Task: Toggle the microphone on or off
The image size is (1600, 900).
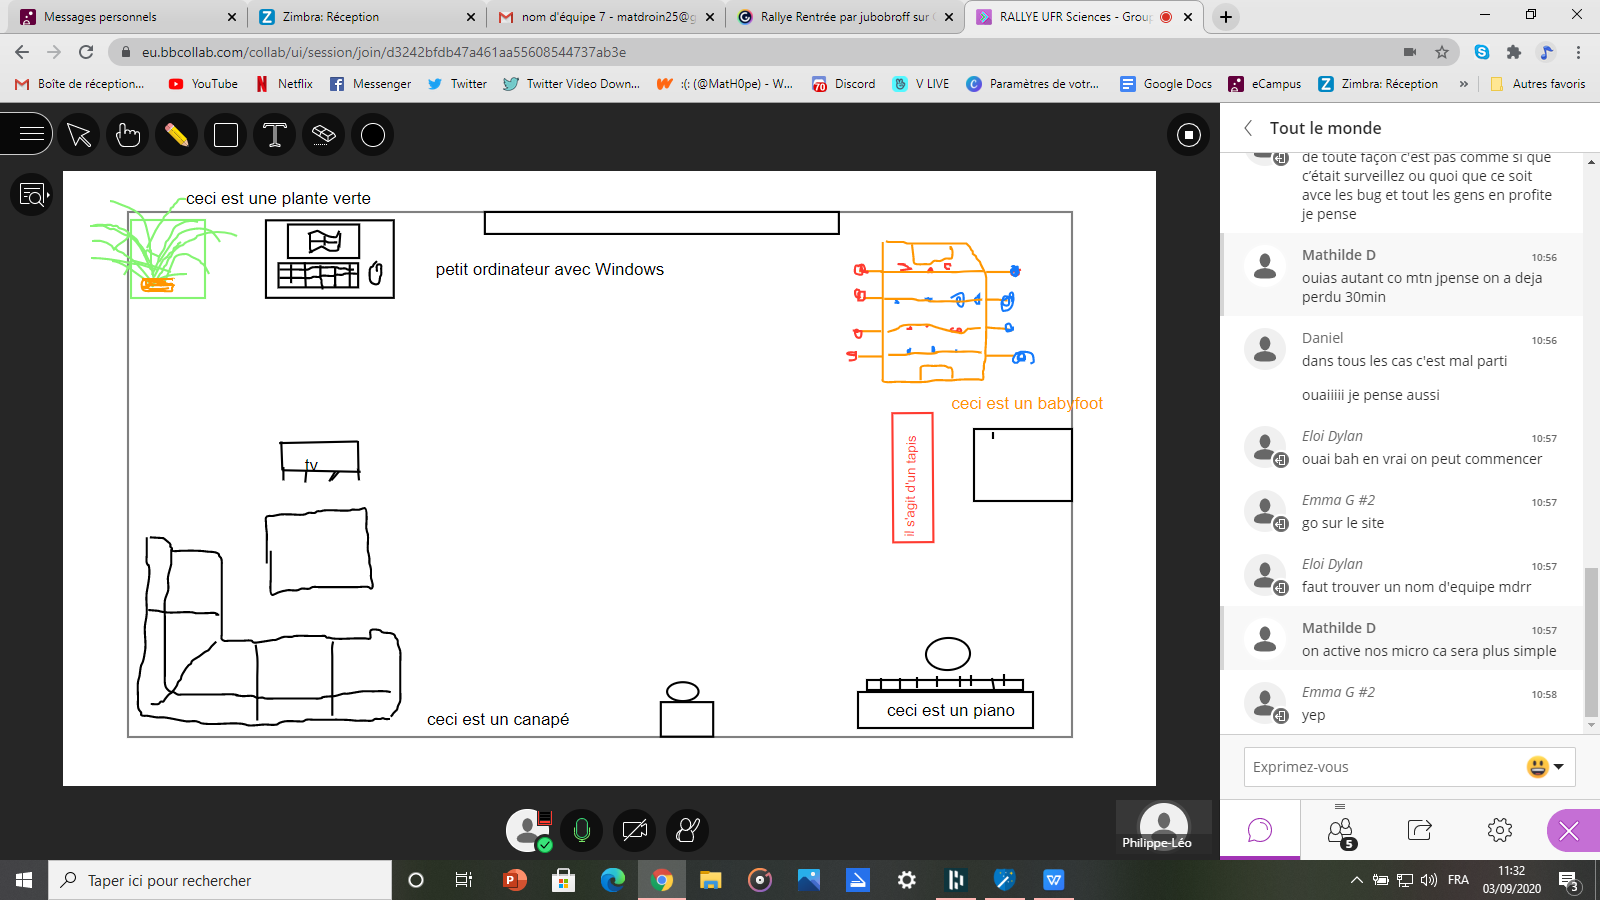Action: point(581,830)
